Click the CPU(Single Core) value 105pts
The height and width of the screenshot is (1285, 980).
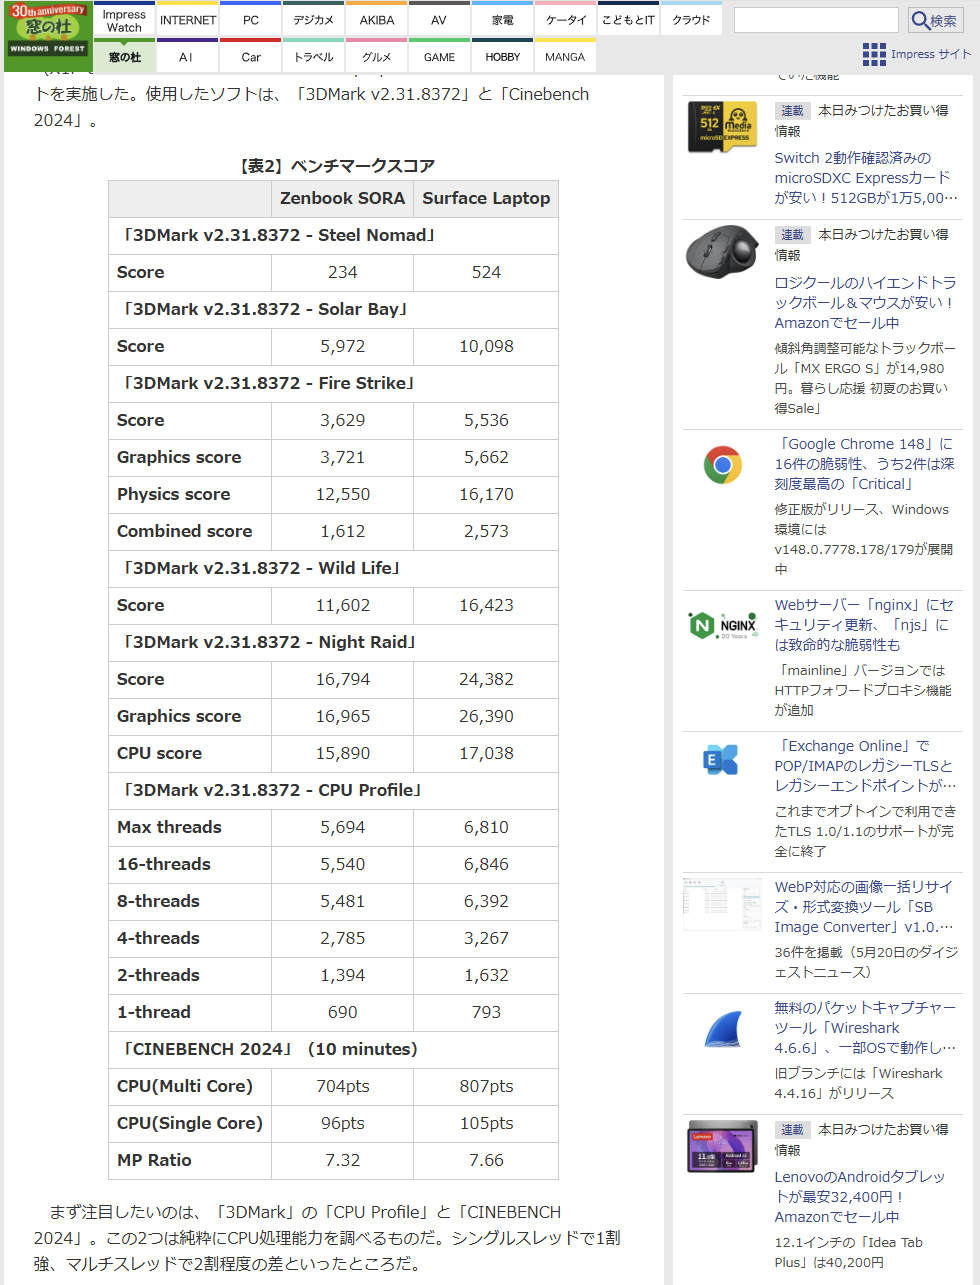pyautogui.click(x=486, y=1123)
